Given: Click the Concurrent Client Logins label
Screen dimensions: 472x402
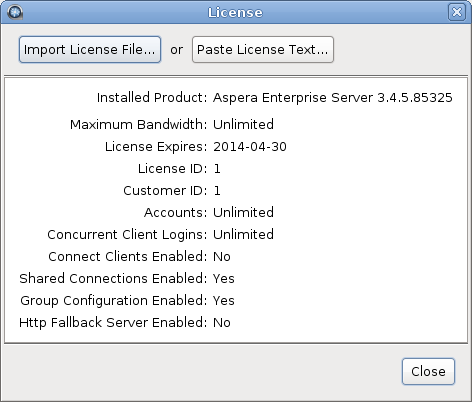Looking at the screenshot, I should (127, 235).
